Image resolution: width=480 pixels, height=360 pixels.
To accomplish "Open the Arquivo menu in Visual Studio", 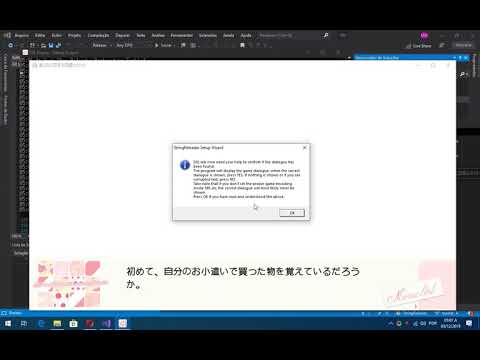I will tap(22, 35).
